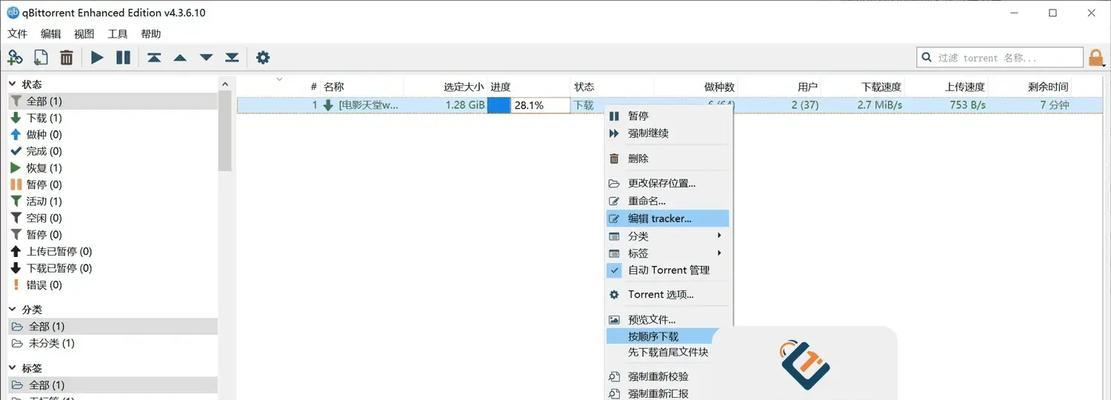This screenshot has width=1111, height=400.
Task: Expand the 分类 submenu in context menu
Action: [668, 236]
